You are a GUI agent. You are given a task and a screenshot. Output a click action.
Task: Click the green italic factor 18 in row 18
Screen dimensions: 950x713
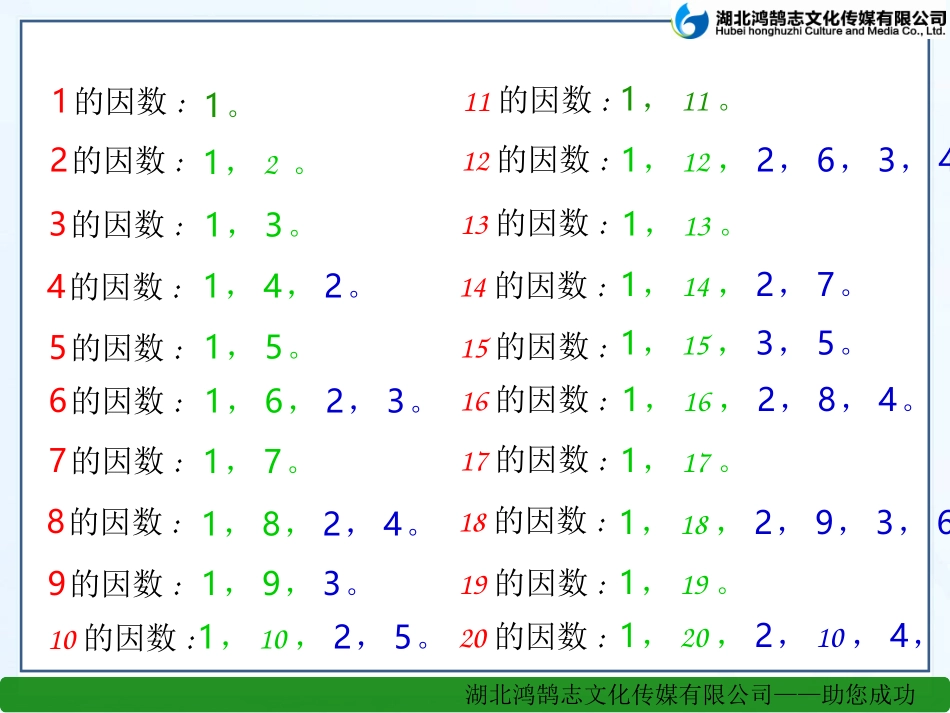[x=695, y=525]
